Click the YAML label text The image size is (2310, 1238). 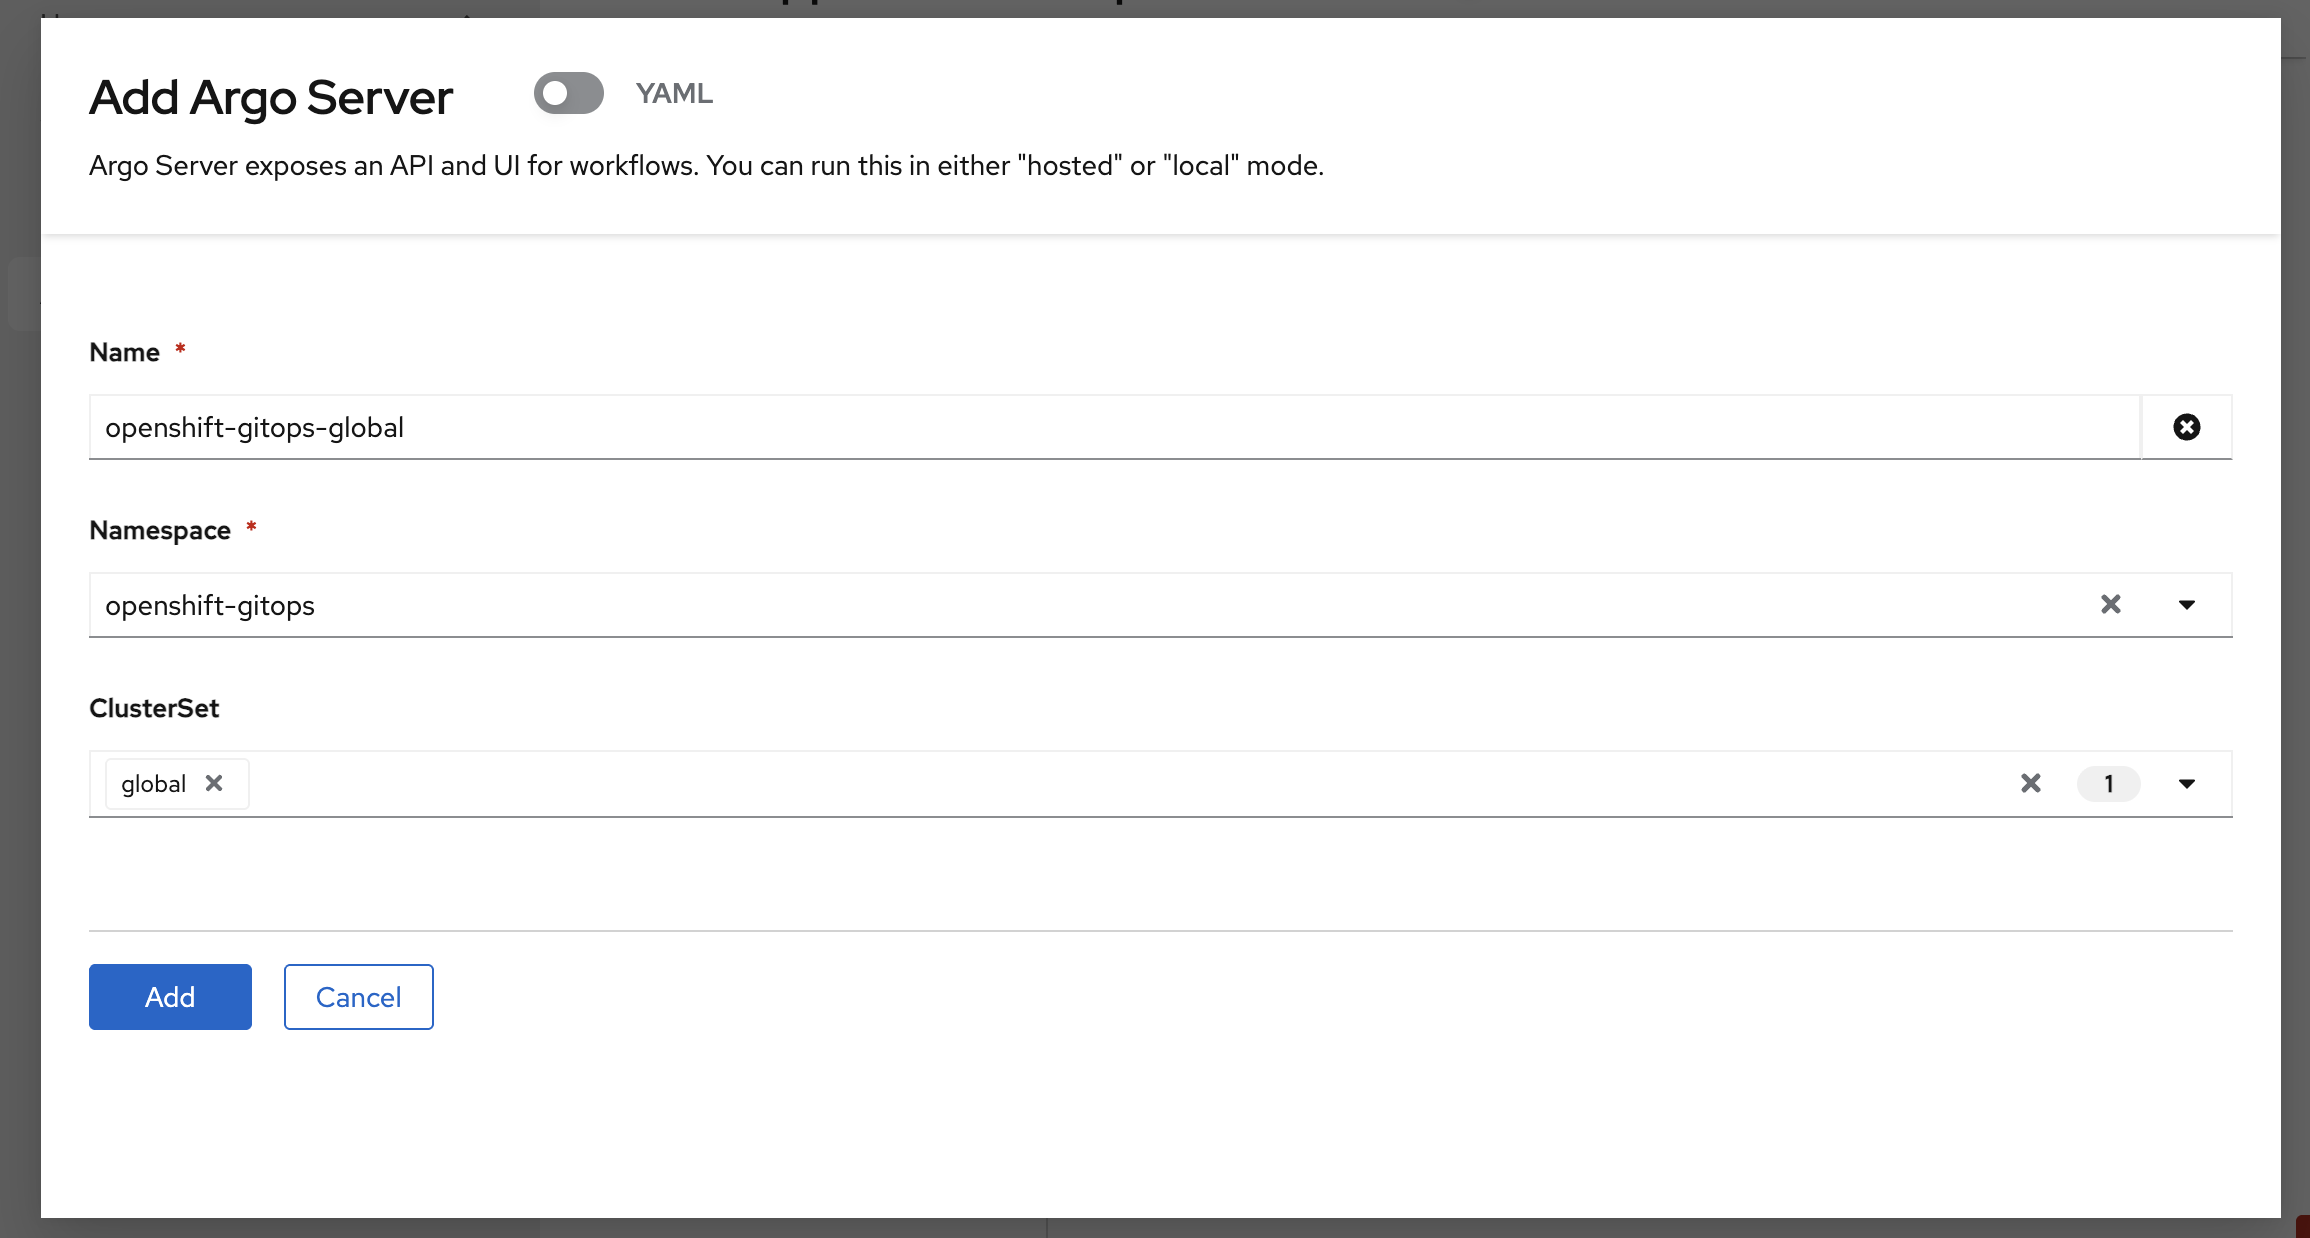click(x=674, y=93)
